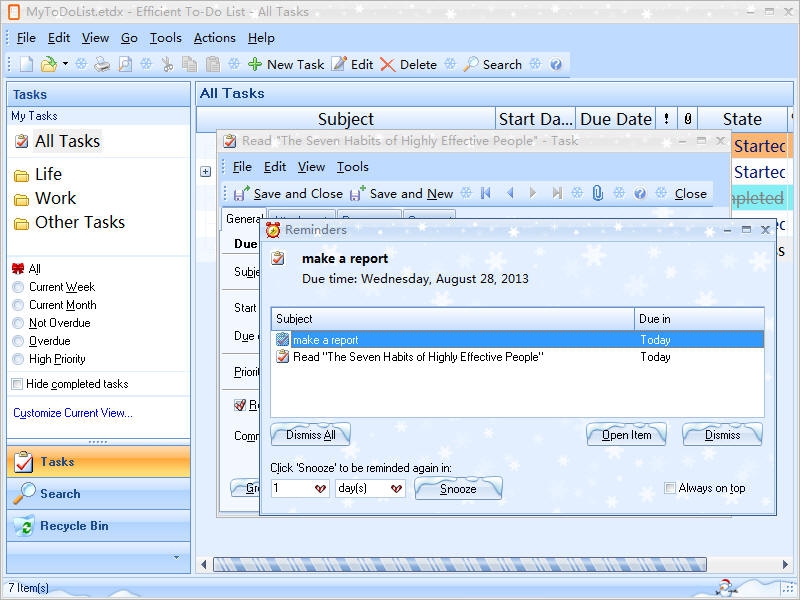Check Hide completed tasks option
This screenshot has height=600, width=800.
[17, 384]
